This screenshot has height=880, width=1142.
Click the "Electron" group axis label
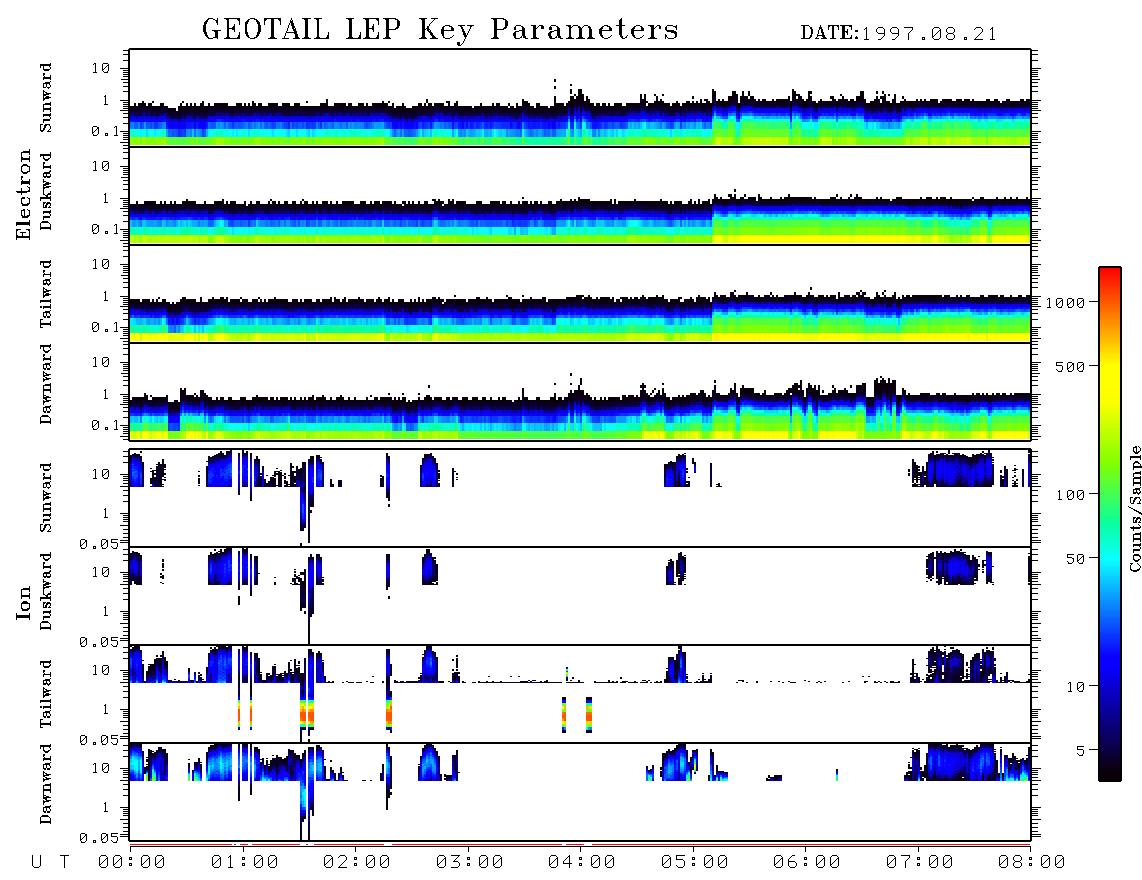point(24,195)
